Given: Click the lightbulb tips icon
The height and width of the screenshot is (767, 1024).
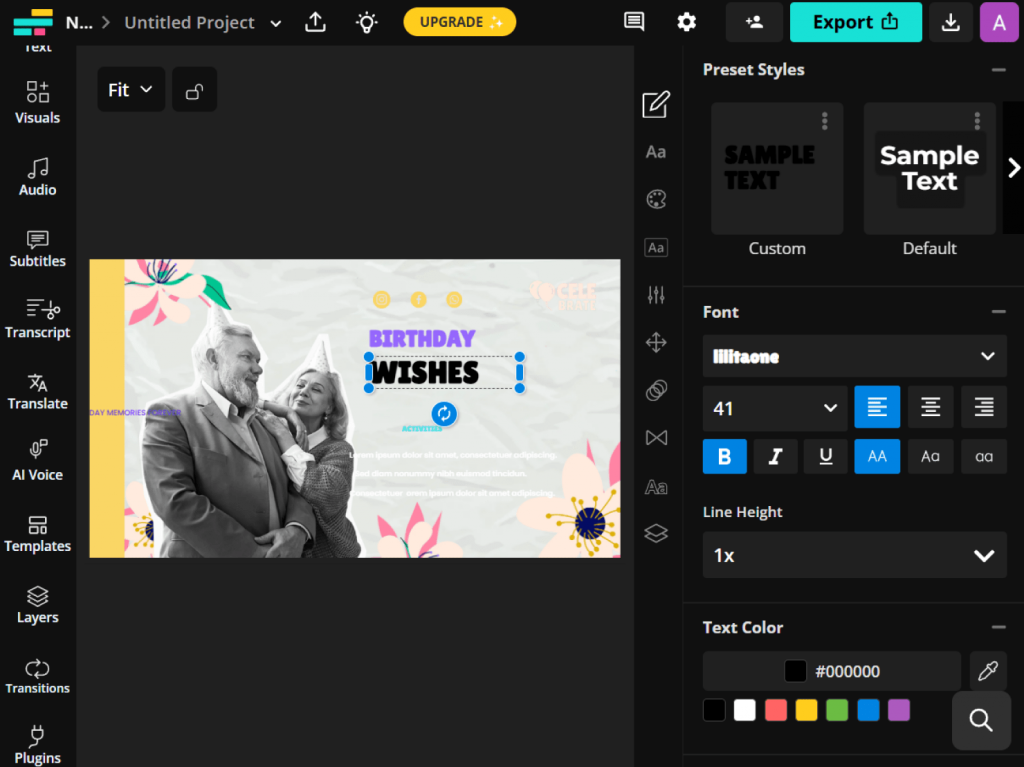Looking at the screenshot, I should point(367,22).
